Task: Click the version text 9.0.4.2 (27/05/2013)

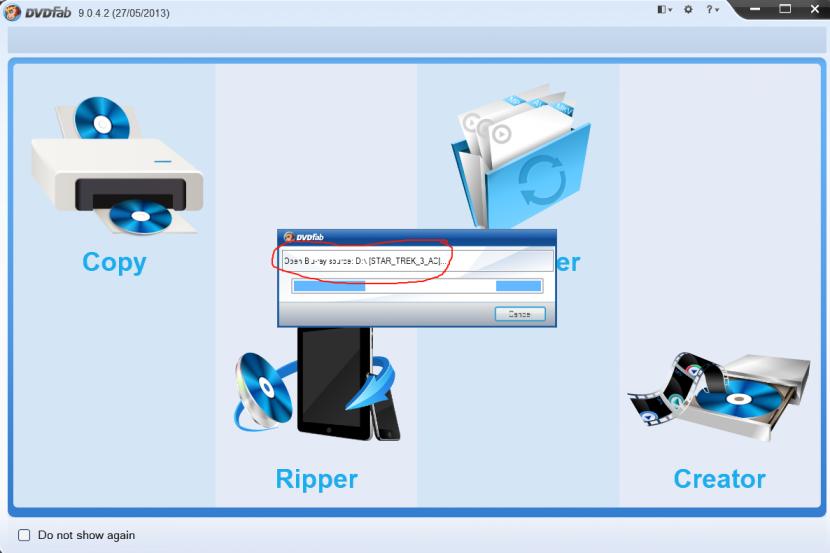Action: pos(124,13)
